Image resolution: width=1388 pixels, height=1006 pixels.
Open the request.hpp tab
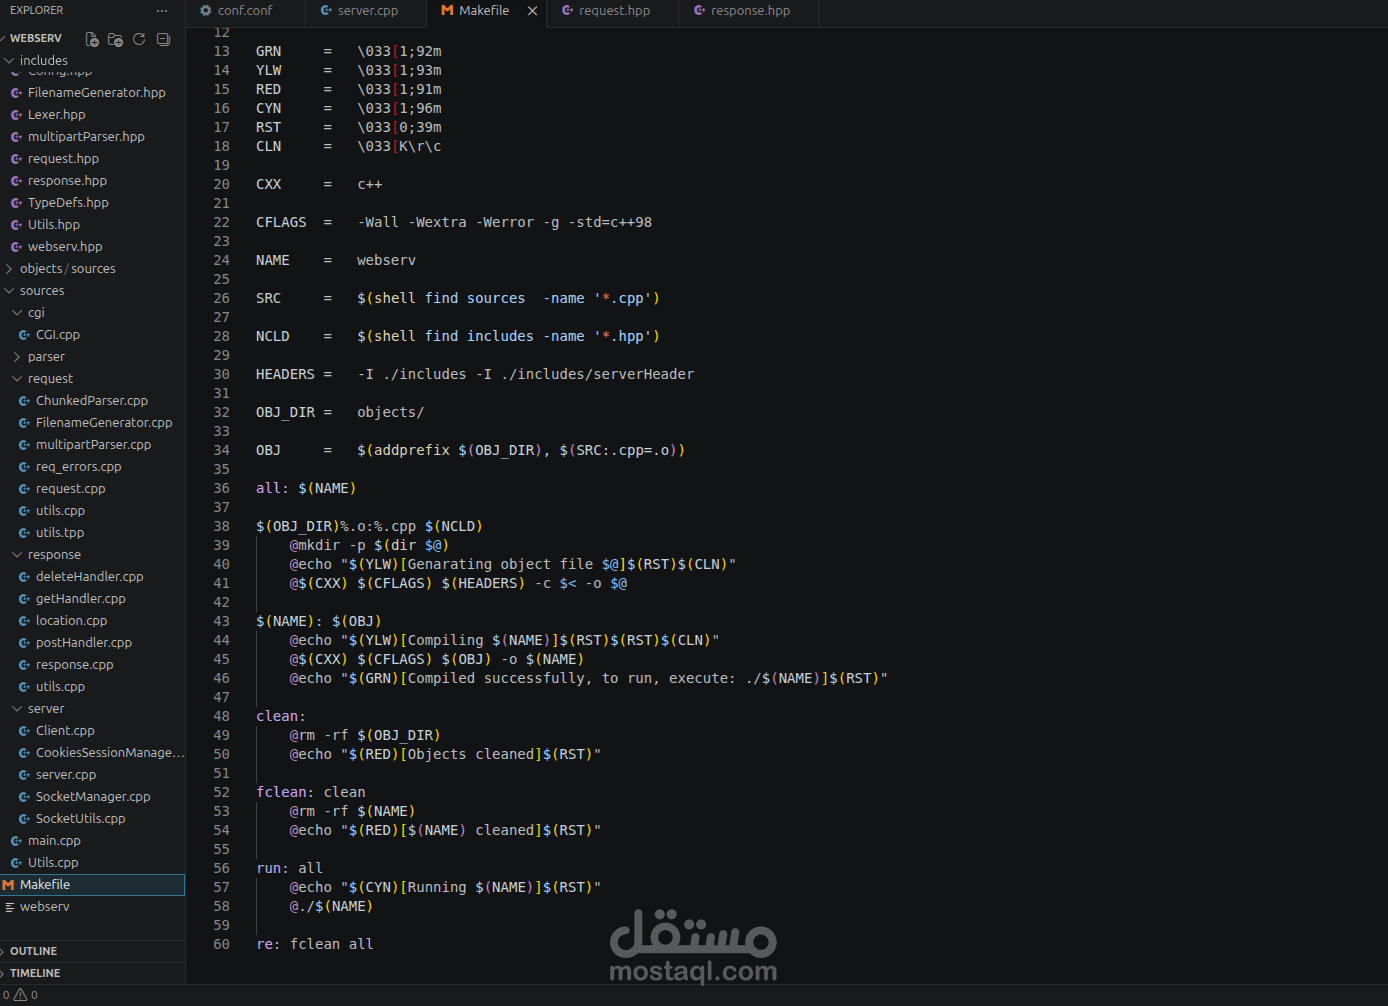614,11
